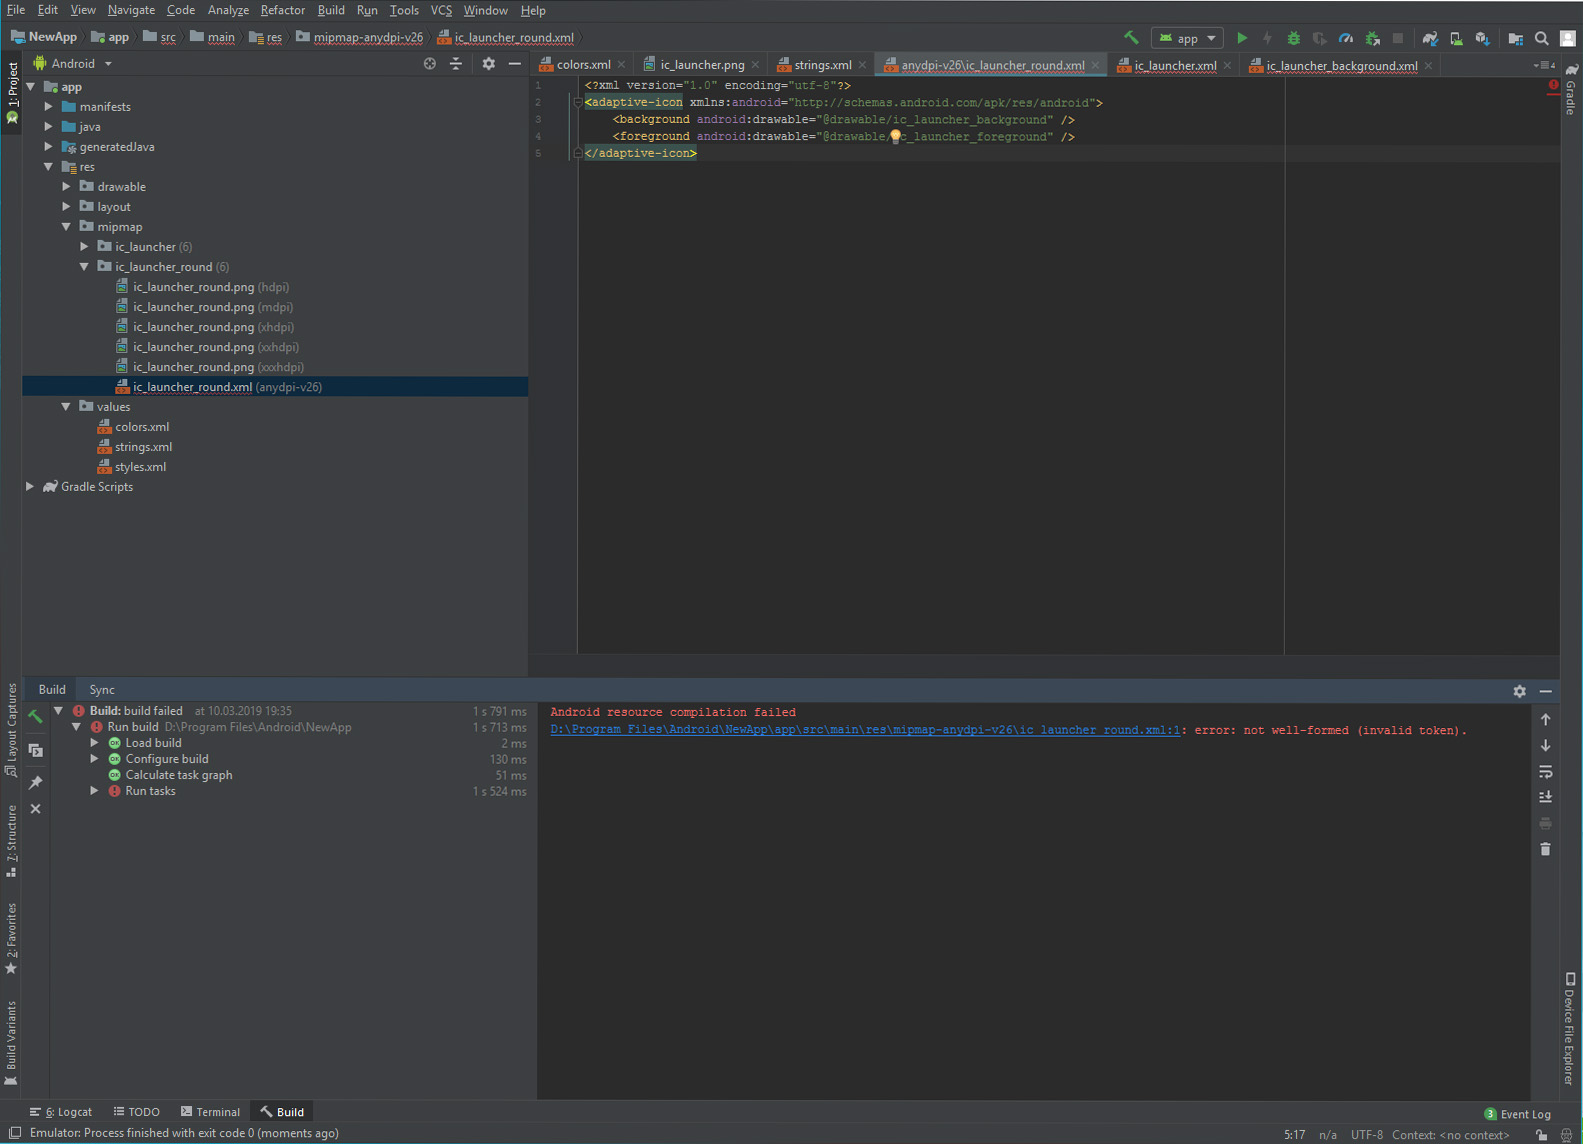Open the SDK Manager
Screen dimensions: 1583x1144
click(x=1482, y=38)
